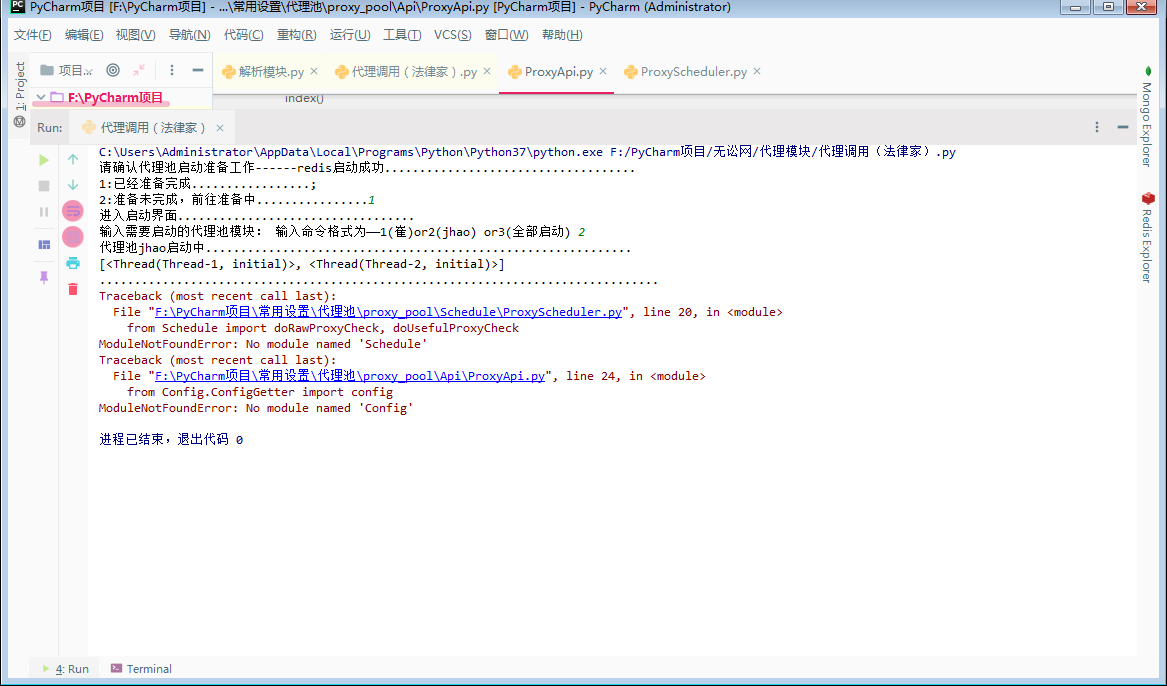The image size is (1167, 686).
Task: Close the ProxyScheduler.py editor tab
Action: [x=757, y=71]
